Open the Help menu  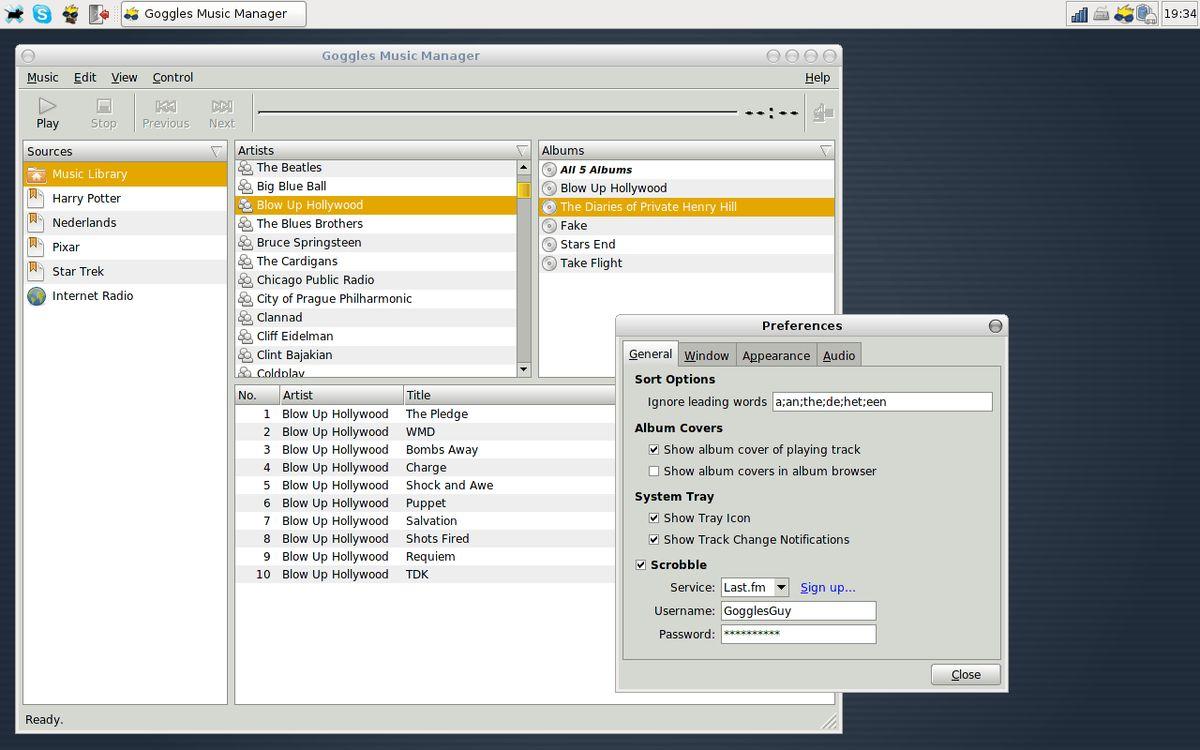(817, 77)
